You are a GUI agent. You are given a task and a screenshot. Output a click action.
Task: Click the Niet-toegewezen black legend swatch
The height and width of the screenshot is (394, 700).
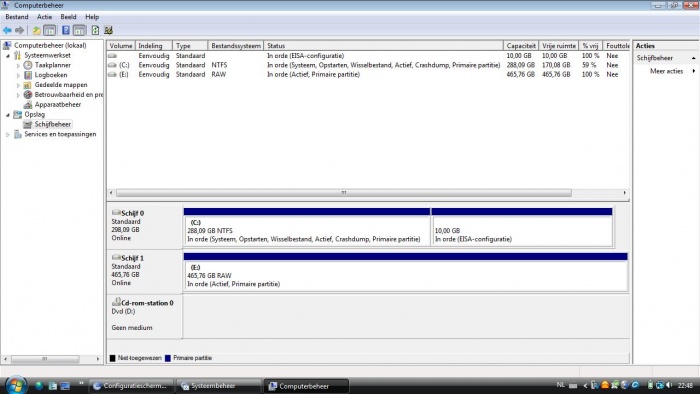pyautogui.click(x=112, y=358)
